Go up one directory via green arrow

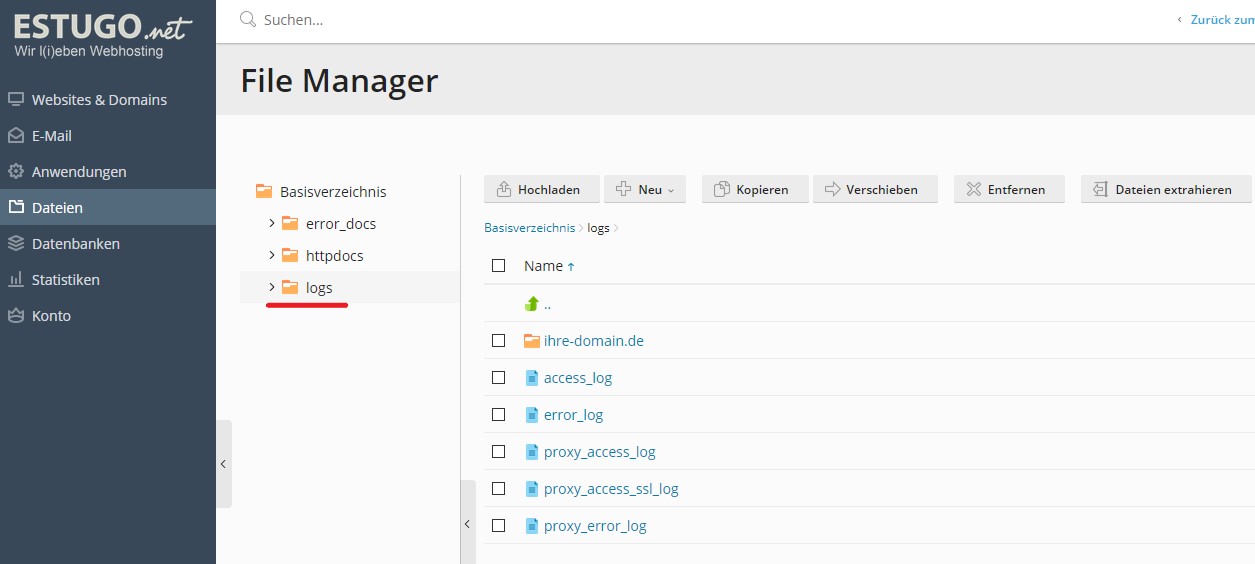[x=532, y=304]
